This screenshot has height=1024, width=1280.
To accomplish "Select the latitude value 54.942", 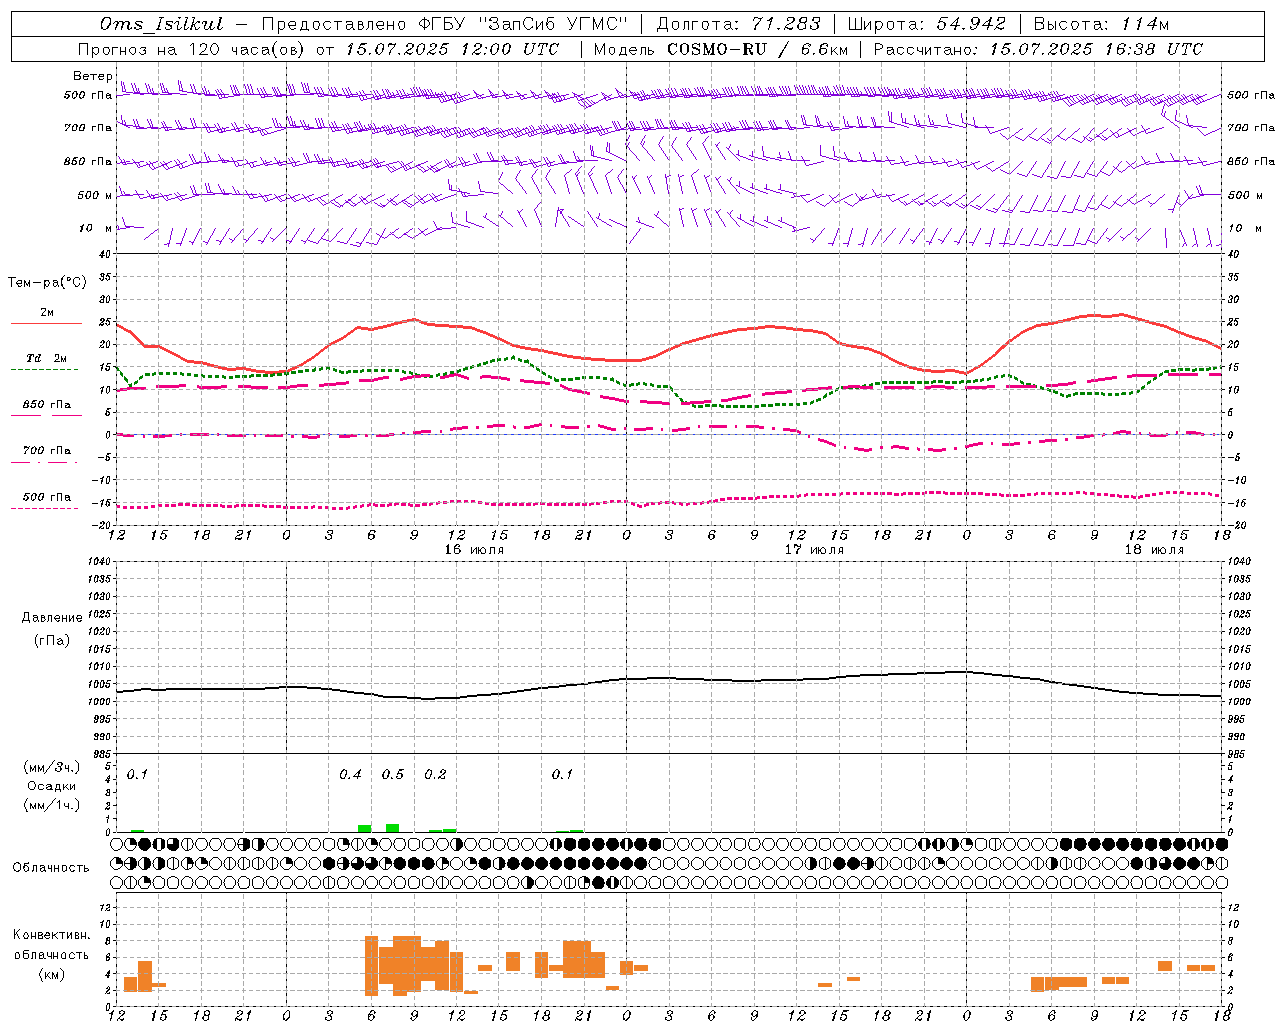I will click(x=970, y=24).
